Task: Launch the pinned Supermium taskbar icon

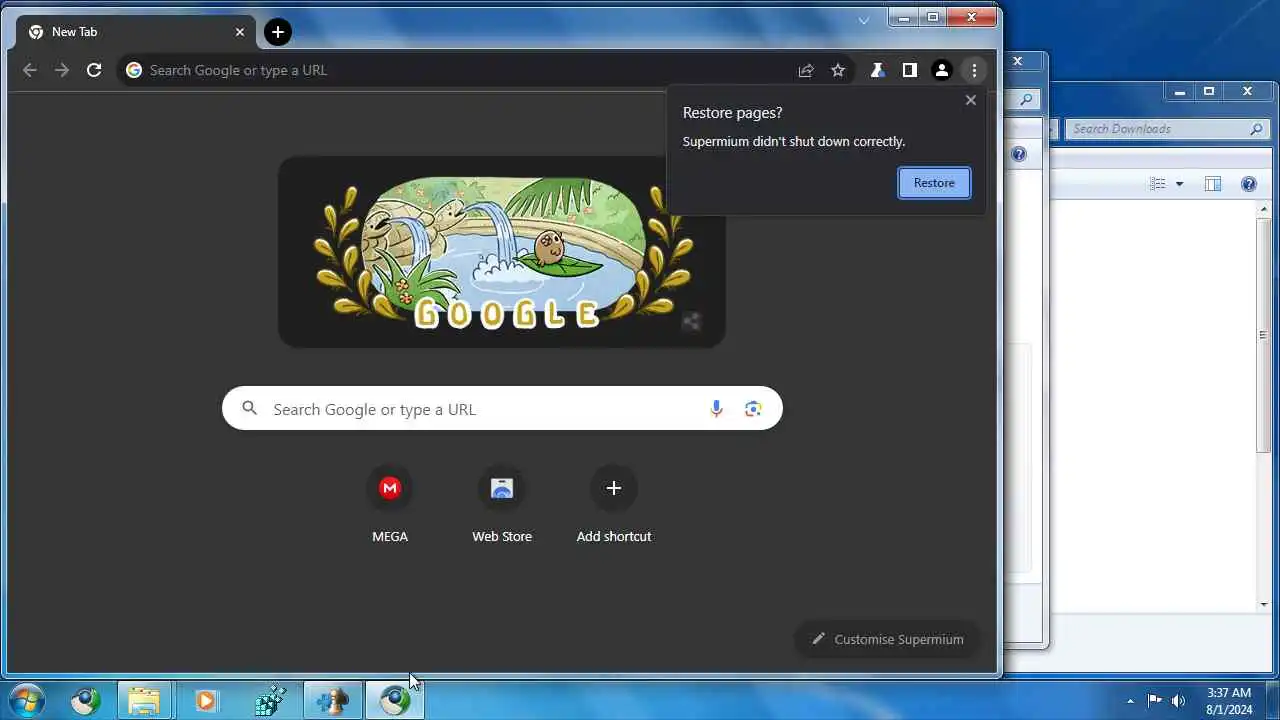Action: [x=86, y=701]
